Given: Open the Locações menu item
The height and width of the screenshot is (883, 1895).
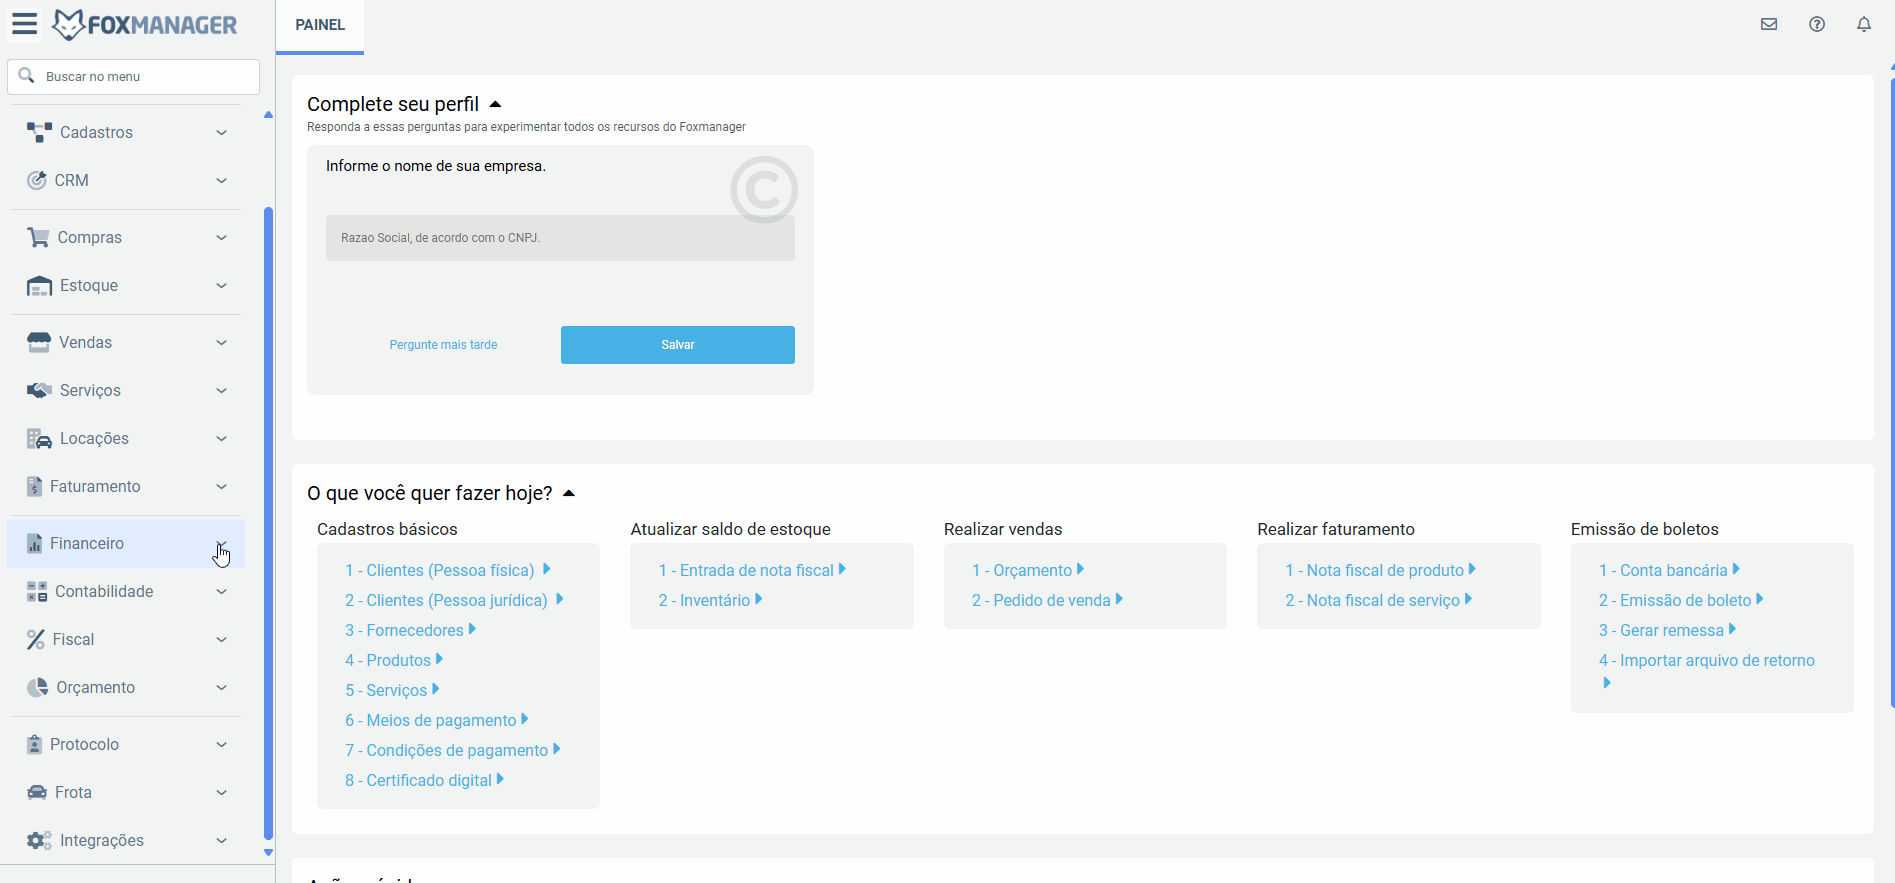Looking at the screenshot, I should coord(126,438).
